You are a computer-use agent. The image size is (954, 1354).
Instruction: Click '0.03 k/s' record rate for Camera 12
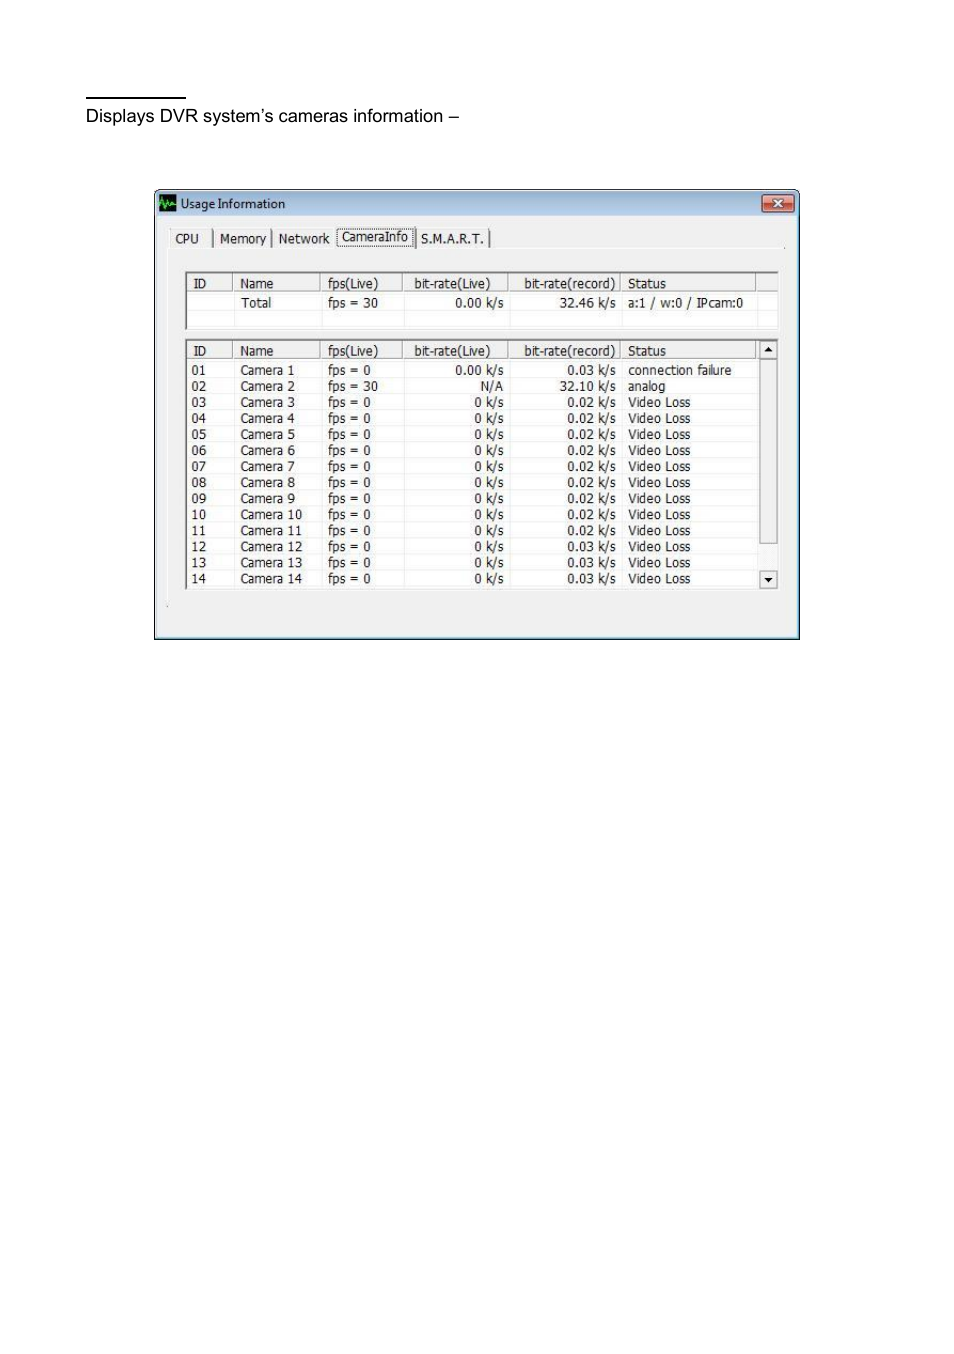pos(591,546)
